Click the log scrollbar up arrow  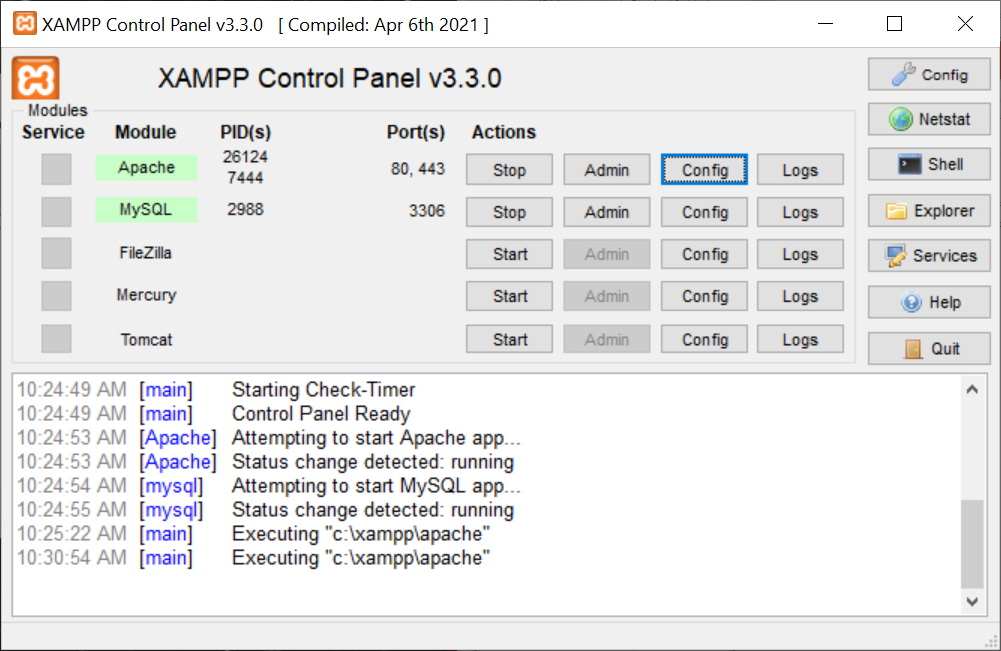click(x=972, y=389)
